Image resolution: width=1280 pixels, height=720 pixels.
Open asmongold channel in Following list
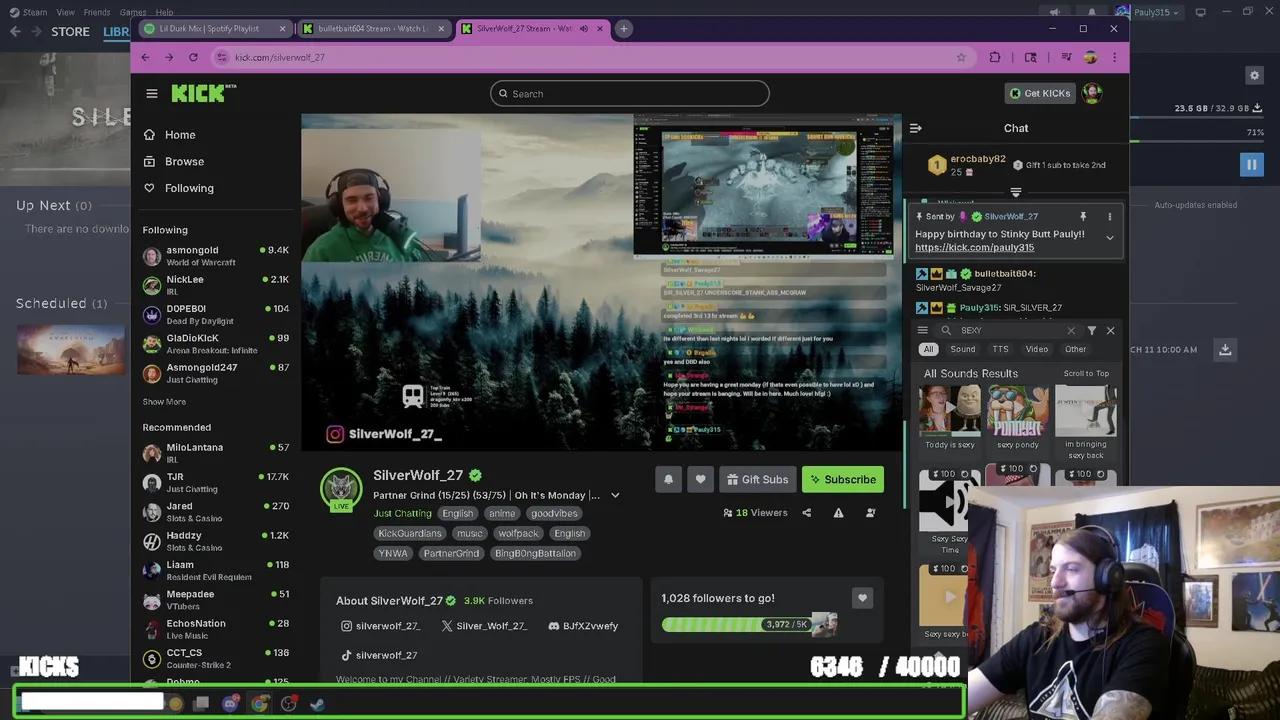[x=215, y=256]
